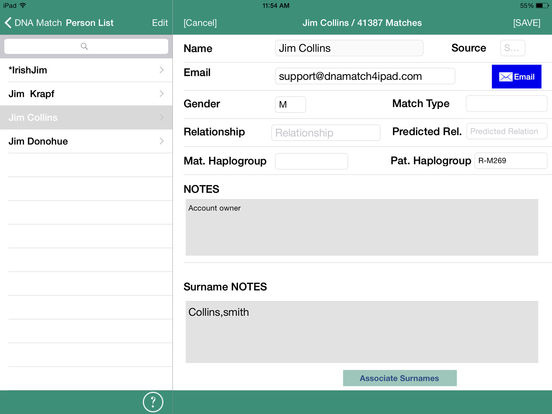Click the Source input field
The width and height of the screenshot is (552, 414).
click(513, 48)
